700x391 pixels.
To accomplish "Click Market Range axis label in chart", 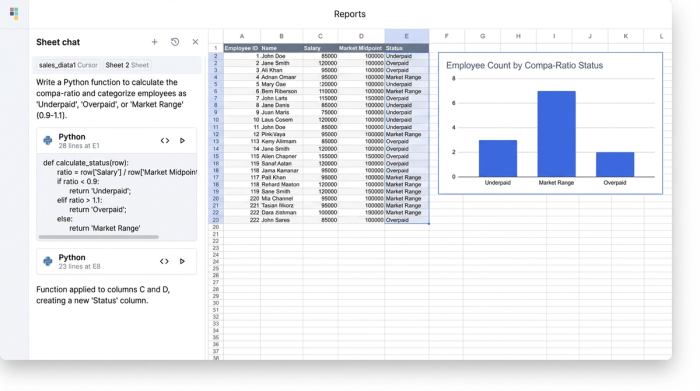I will tap(556, 183).
